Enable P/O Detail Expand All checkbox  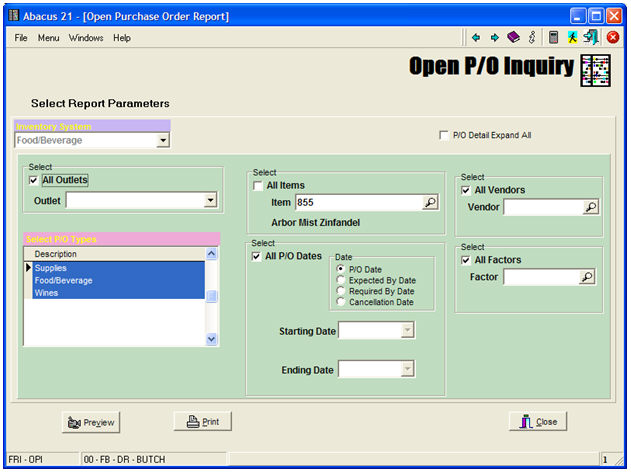(x=444, y=135)
